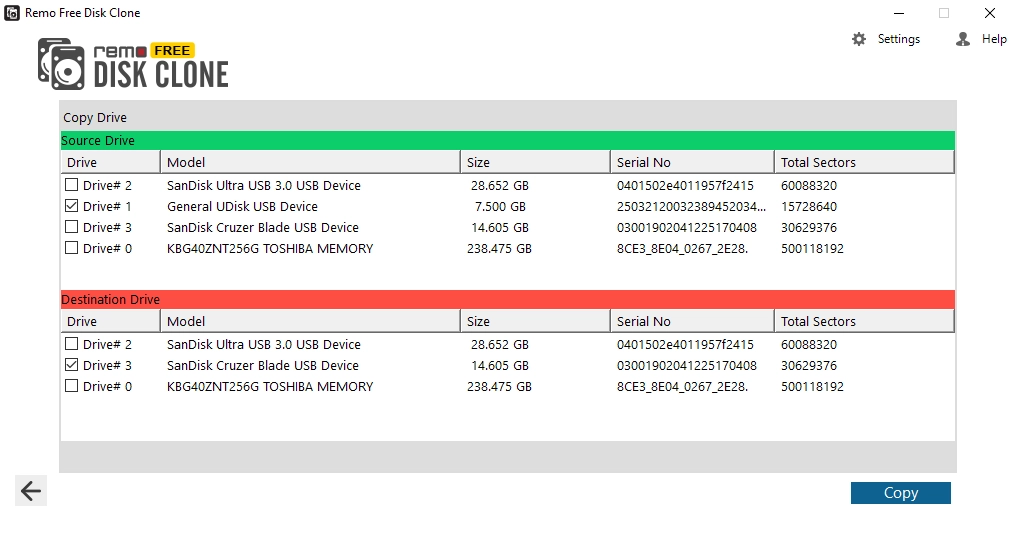
Task: Open Settings via the gear icon
Action: click(859, 39)
